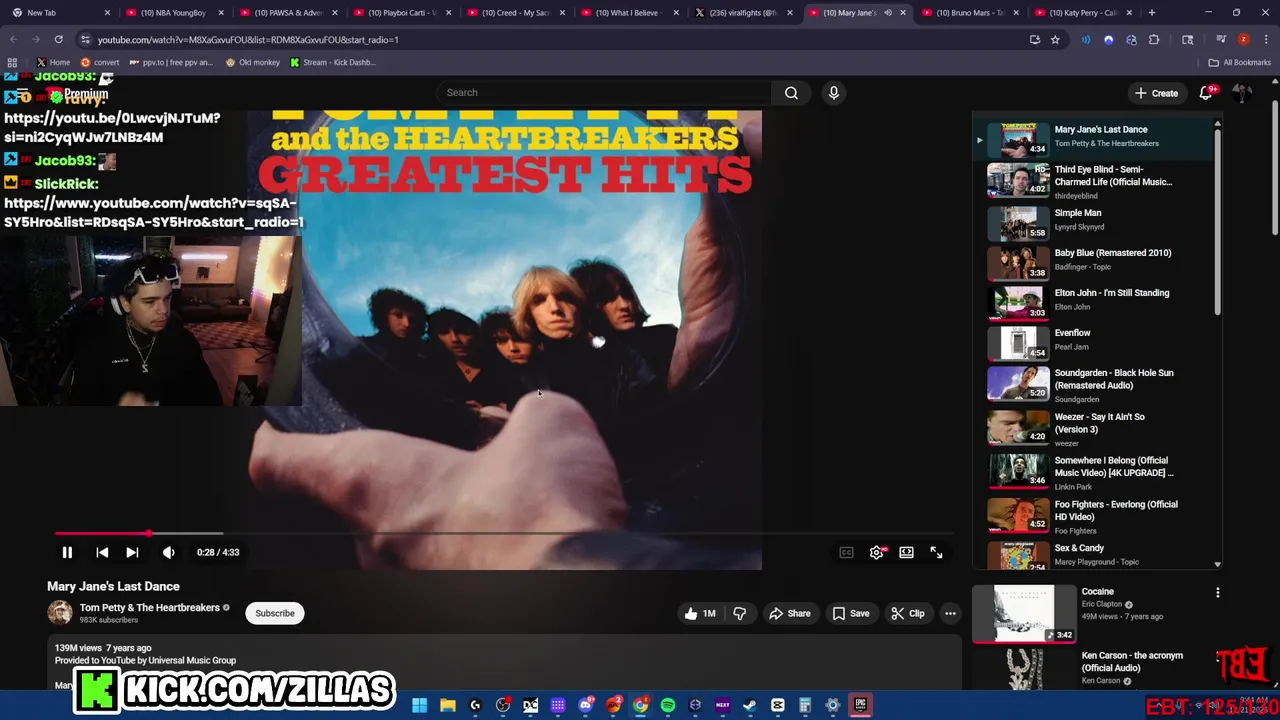Share the Mary Jane's Last Dance video
This screenshot has height=720, width=1280.
tap(789, 613)
